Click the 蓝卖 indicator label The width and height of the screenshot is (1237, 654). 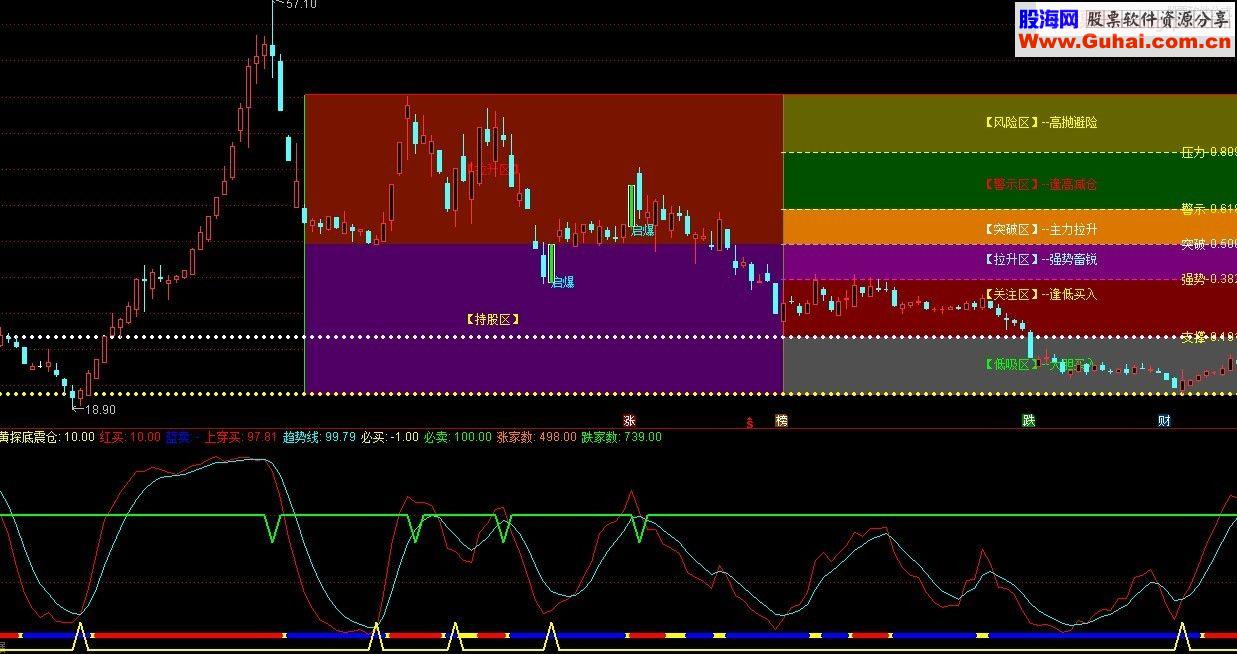click(180, 437)
